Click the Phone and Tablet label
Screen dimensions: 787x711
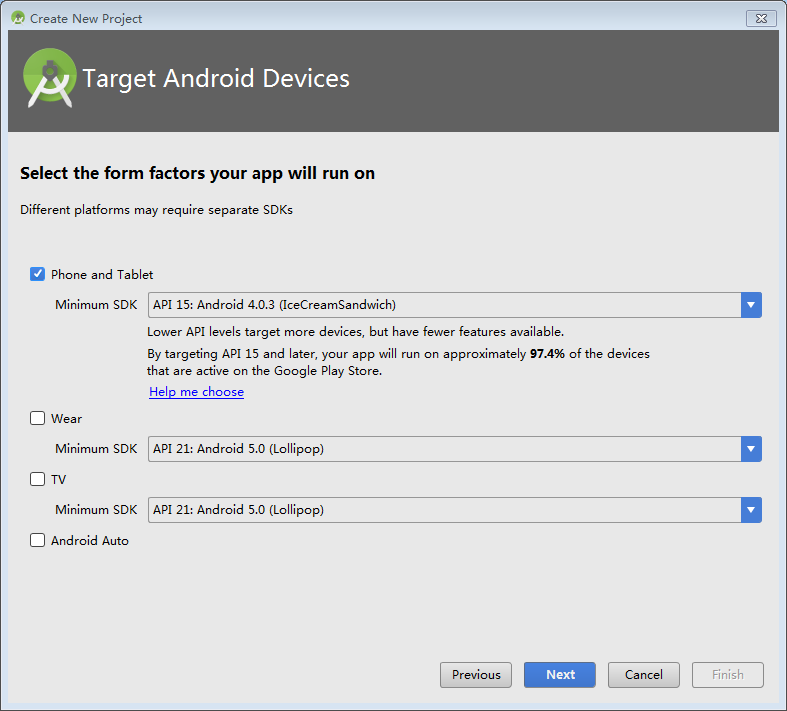pos(102,275)
